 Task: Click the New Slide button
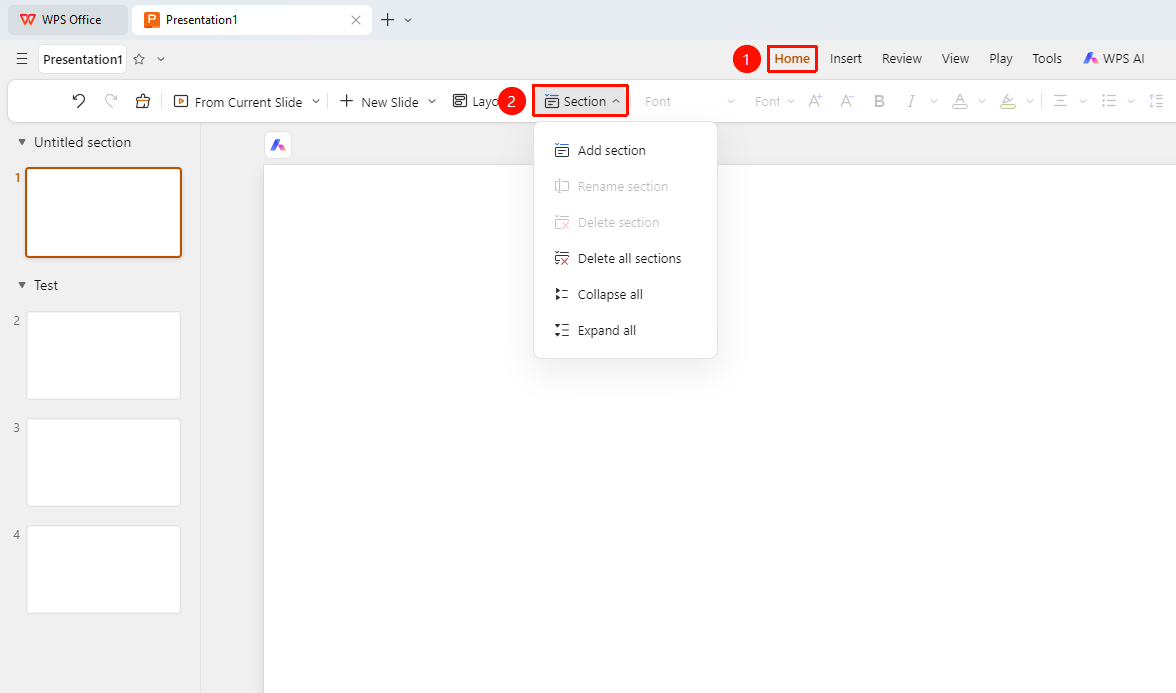point(380,101)
